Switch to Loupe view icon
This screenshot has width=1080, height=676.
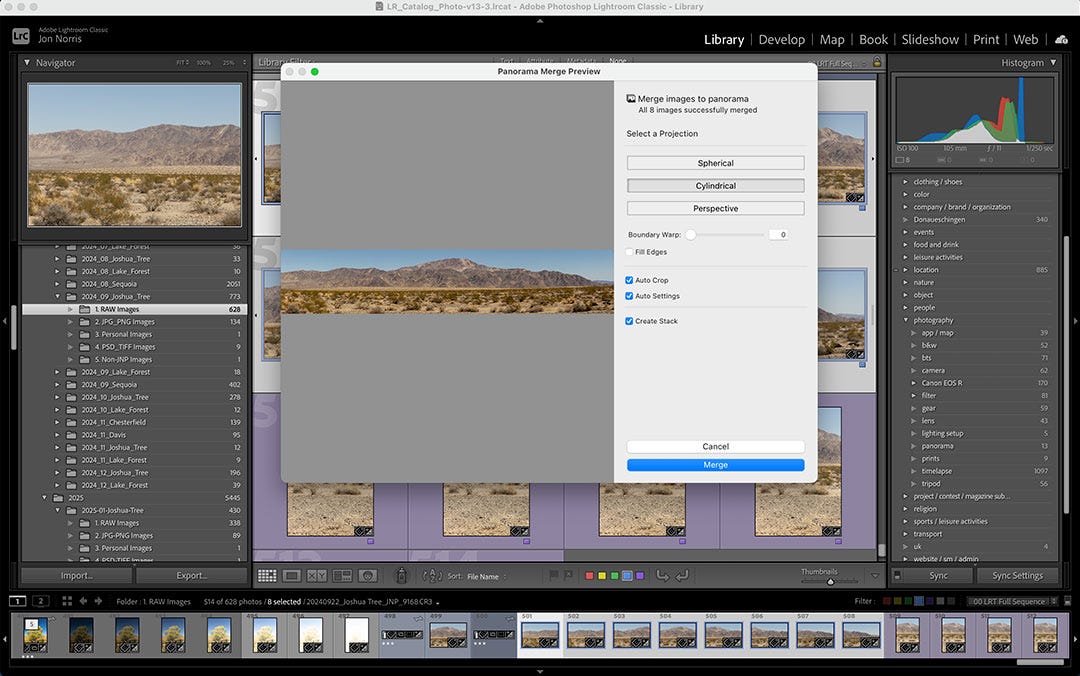(292, 576)
